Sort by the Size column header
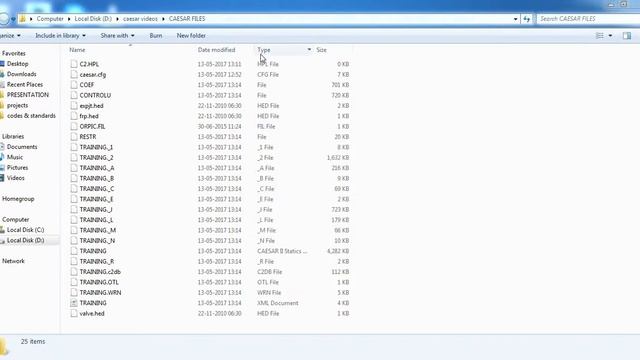Screen dimensions: 640x360 (x=322, y=50)
